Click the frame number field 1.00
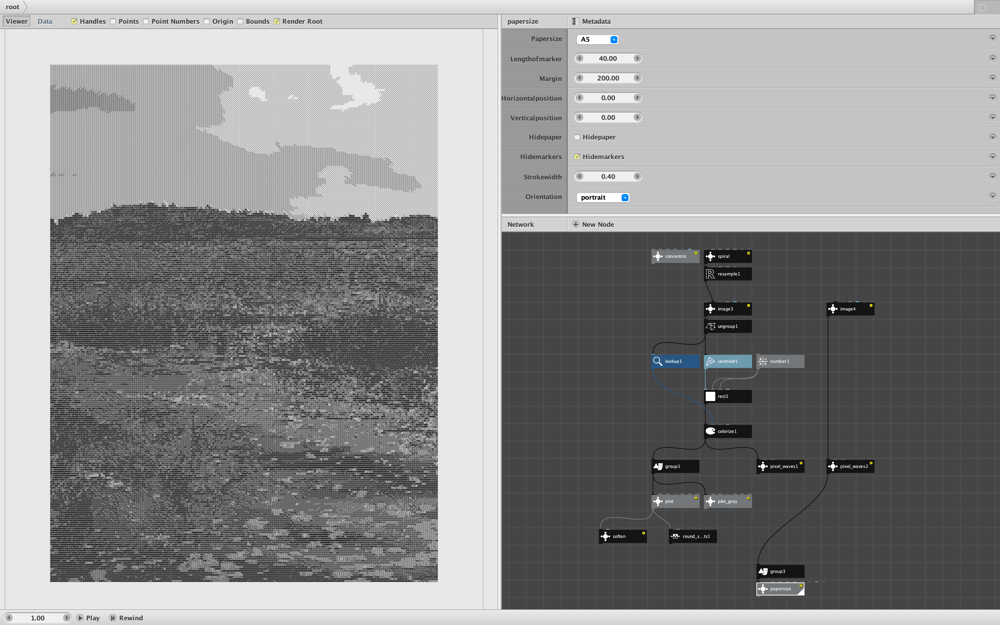1000x625 pixels. 38,617
